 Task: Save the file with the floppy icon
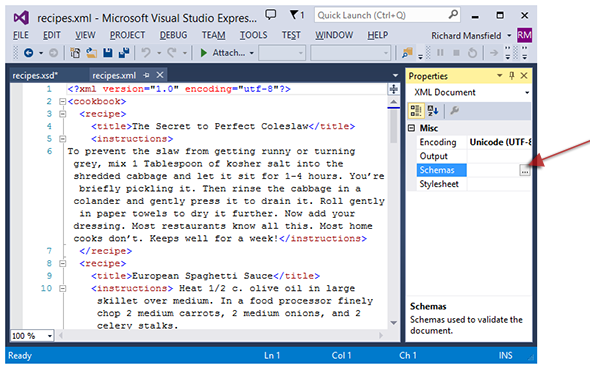pyautogui.click(x=108, y=53)
